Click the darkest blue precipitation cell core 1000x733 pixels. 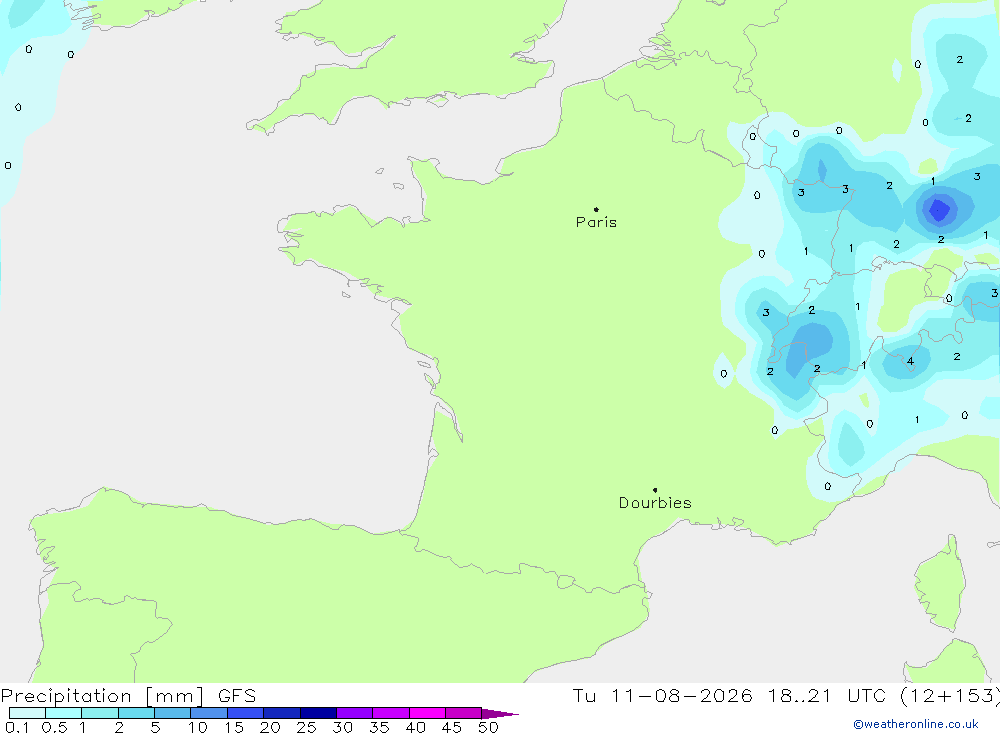point(939,209)
